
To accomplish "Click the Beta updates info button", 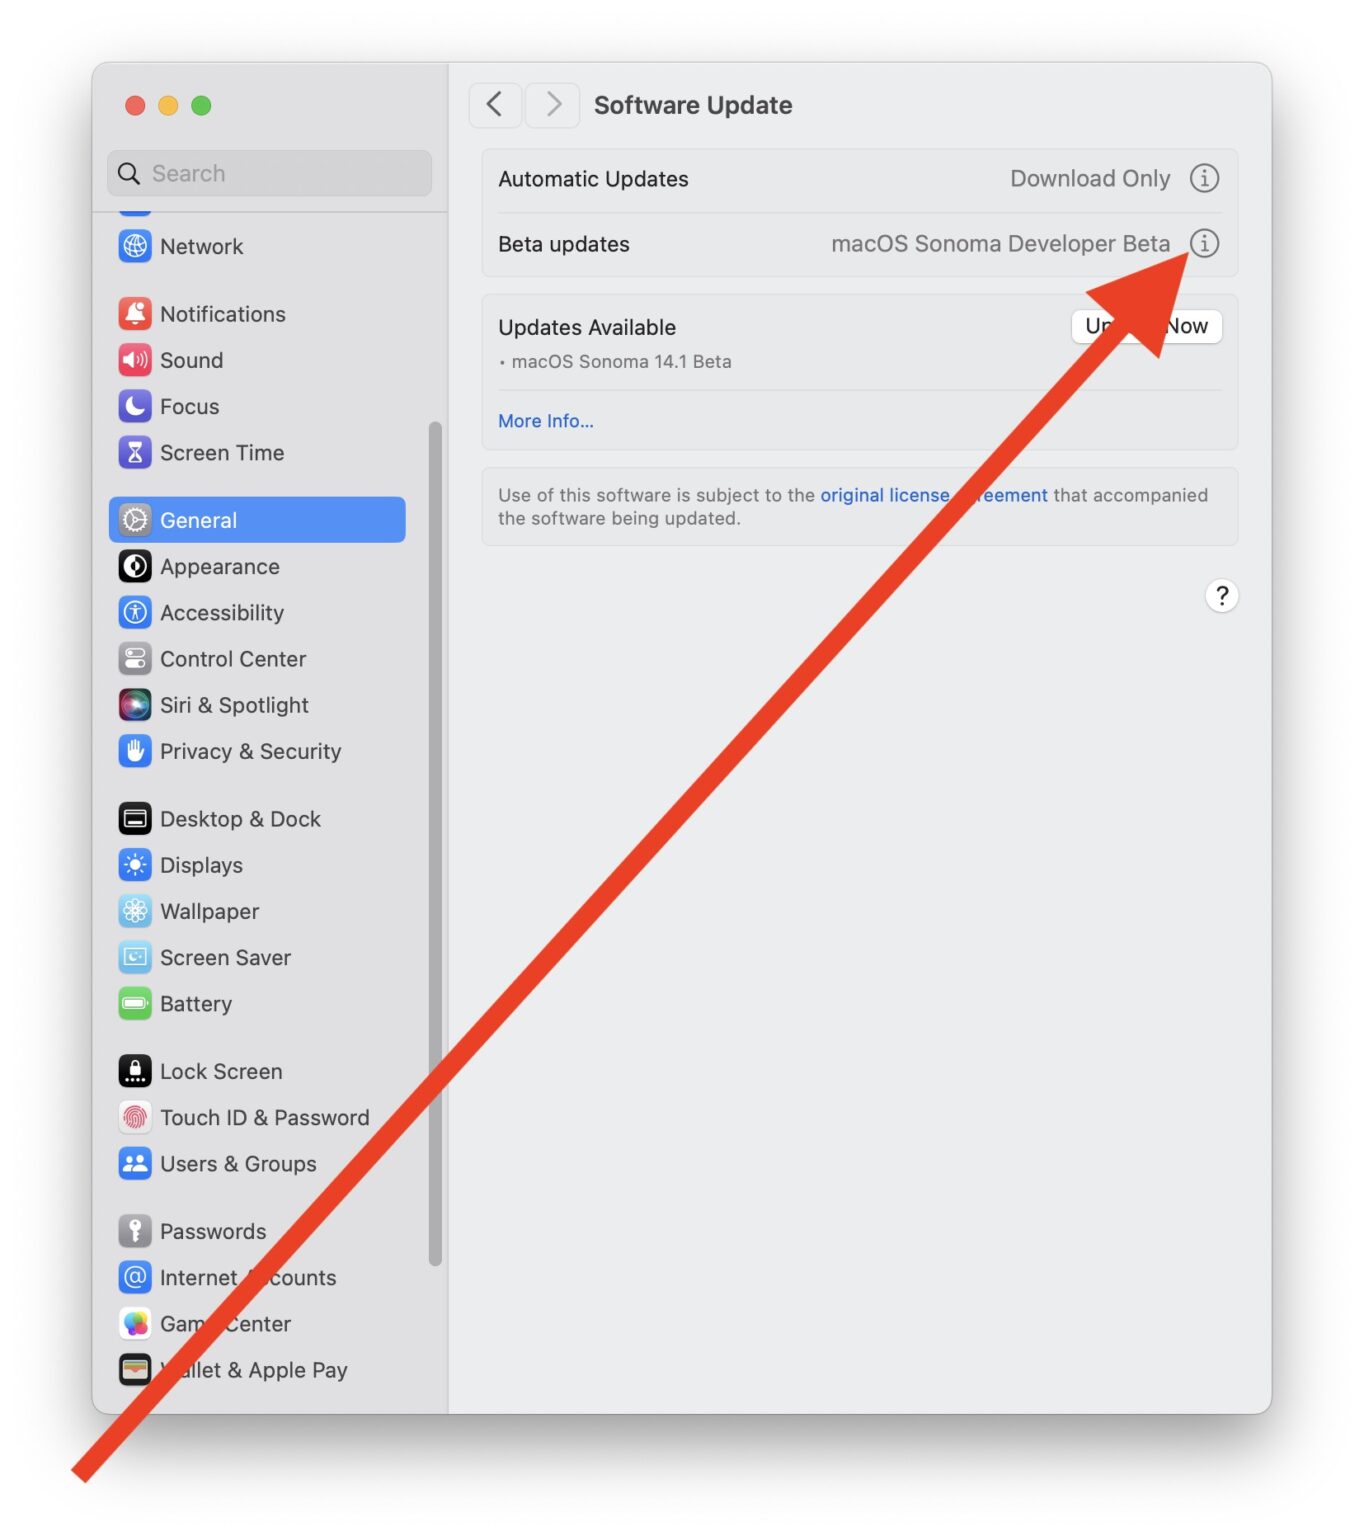I will pyautogui.click(x=1204, y=243).
